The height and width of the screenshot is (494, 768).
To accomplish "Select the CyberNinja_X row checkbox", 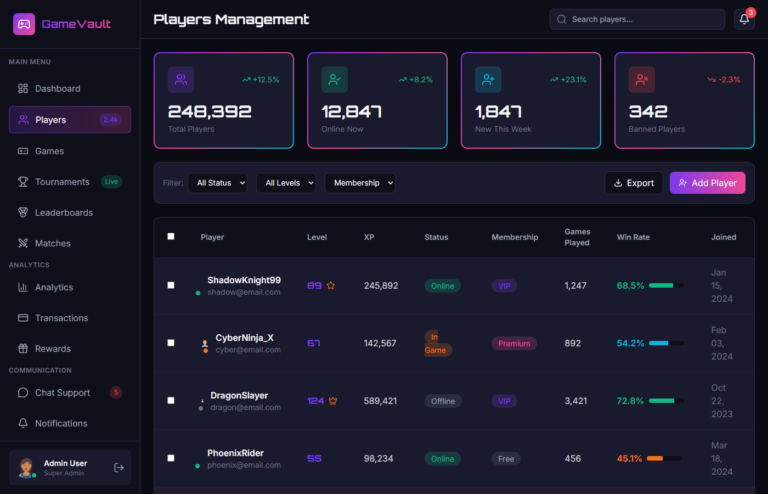I will pos(171,343).
